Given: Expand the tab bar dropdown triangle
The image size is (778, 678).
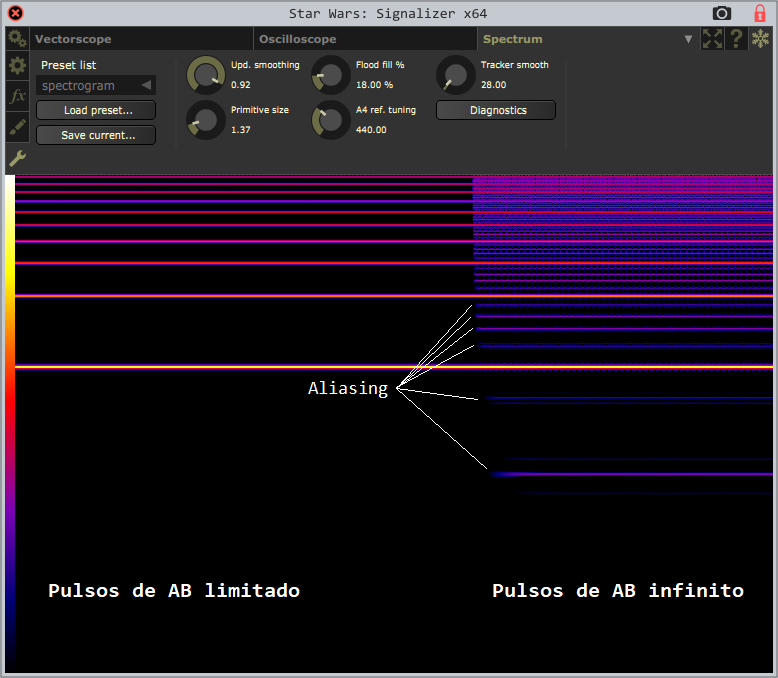Looking at the screenshot, I should tap(688, 39).
